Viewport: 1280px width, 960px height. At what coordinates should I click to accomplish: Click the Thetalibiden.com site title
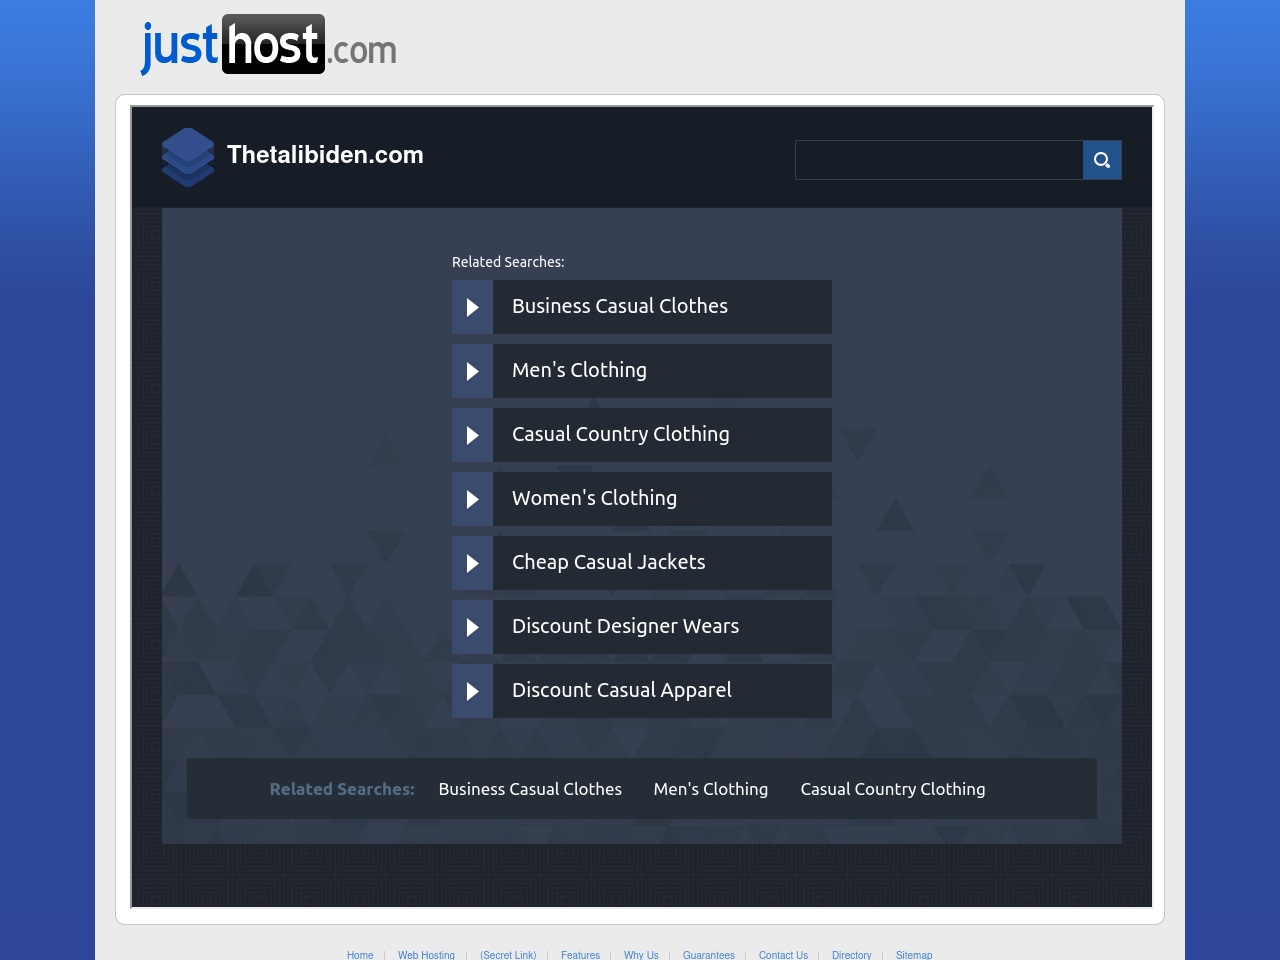325,155
